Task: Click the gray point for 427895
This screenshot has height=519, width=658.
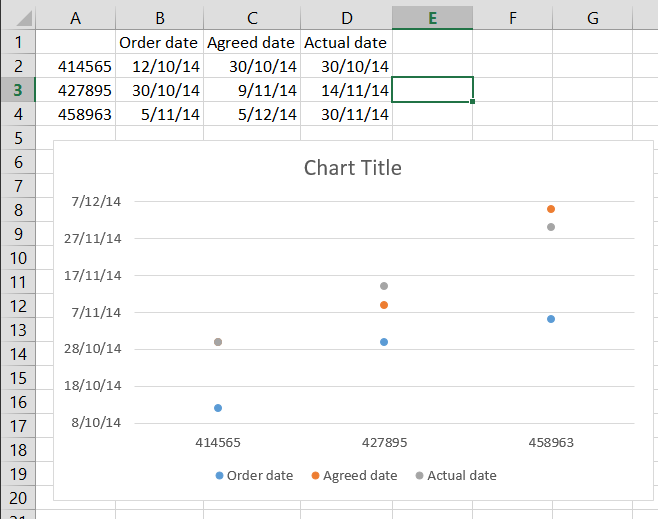Action: pos(384,286)
